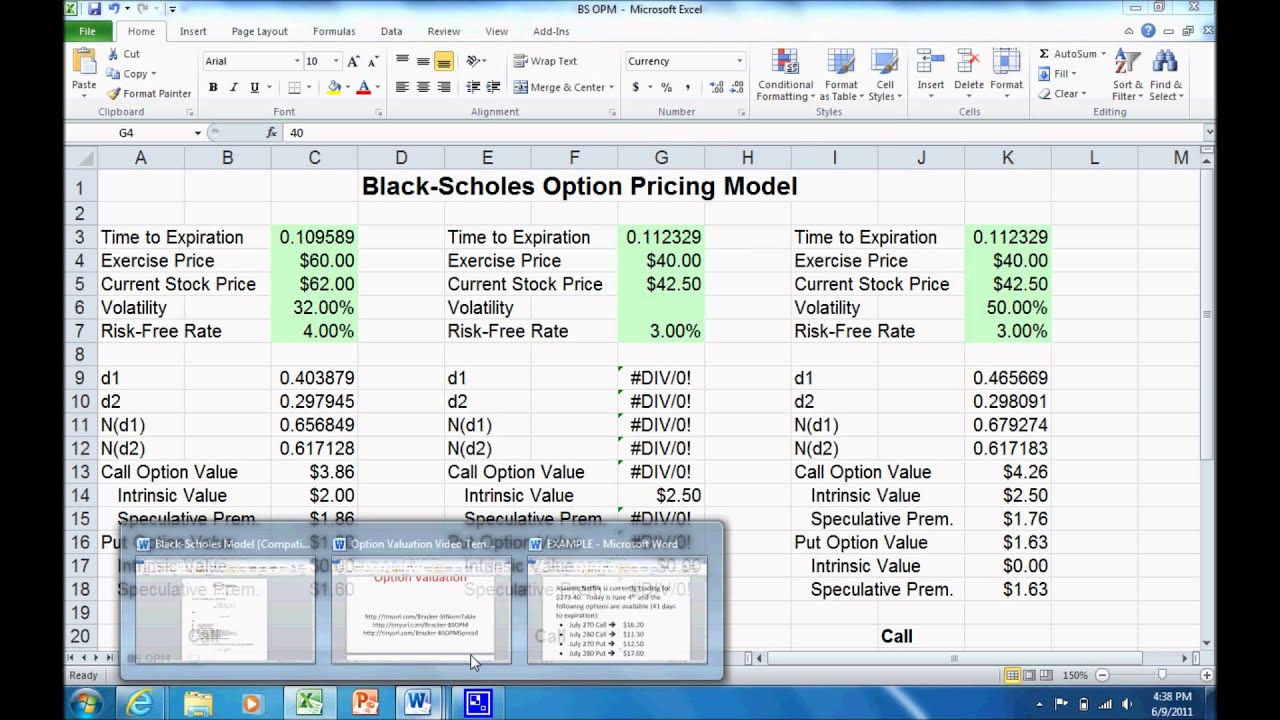Screen dimensions: 1280x720
Task: Apply the Fill Color bucket
Action: point(334,87)
